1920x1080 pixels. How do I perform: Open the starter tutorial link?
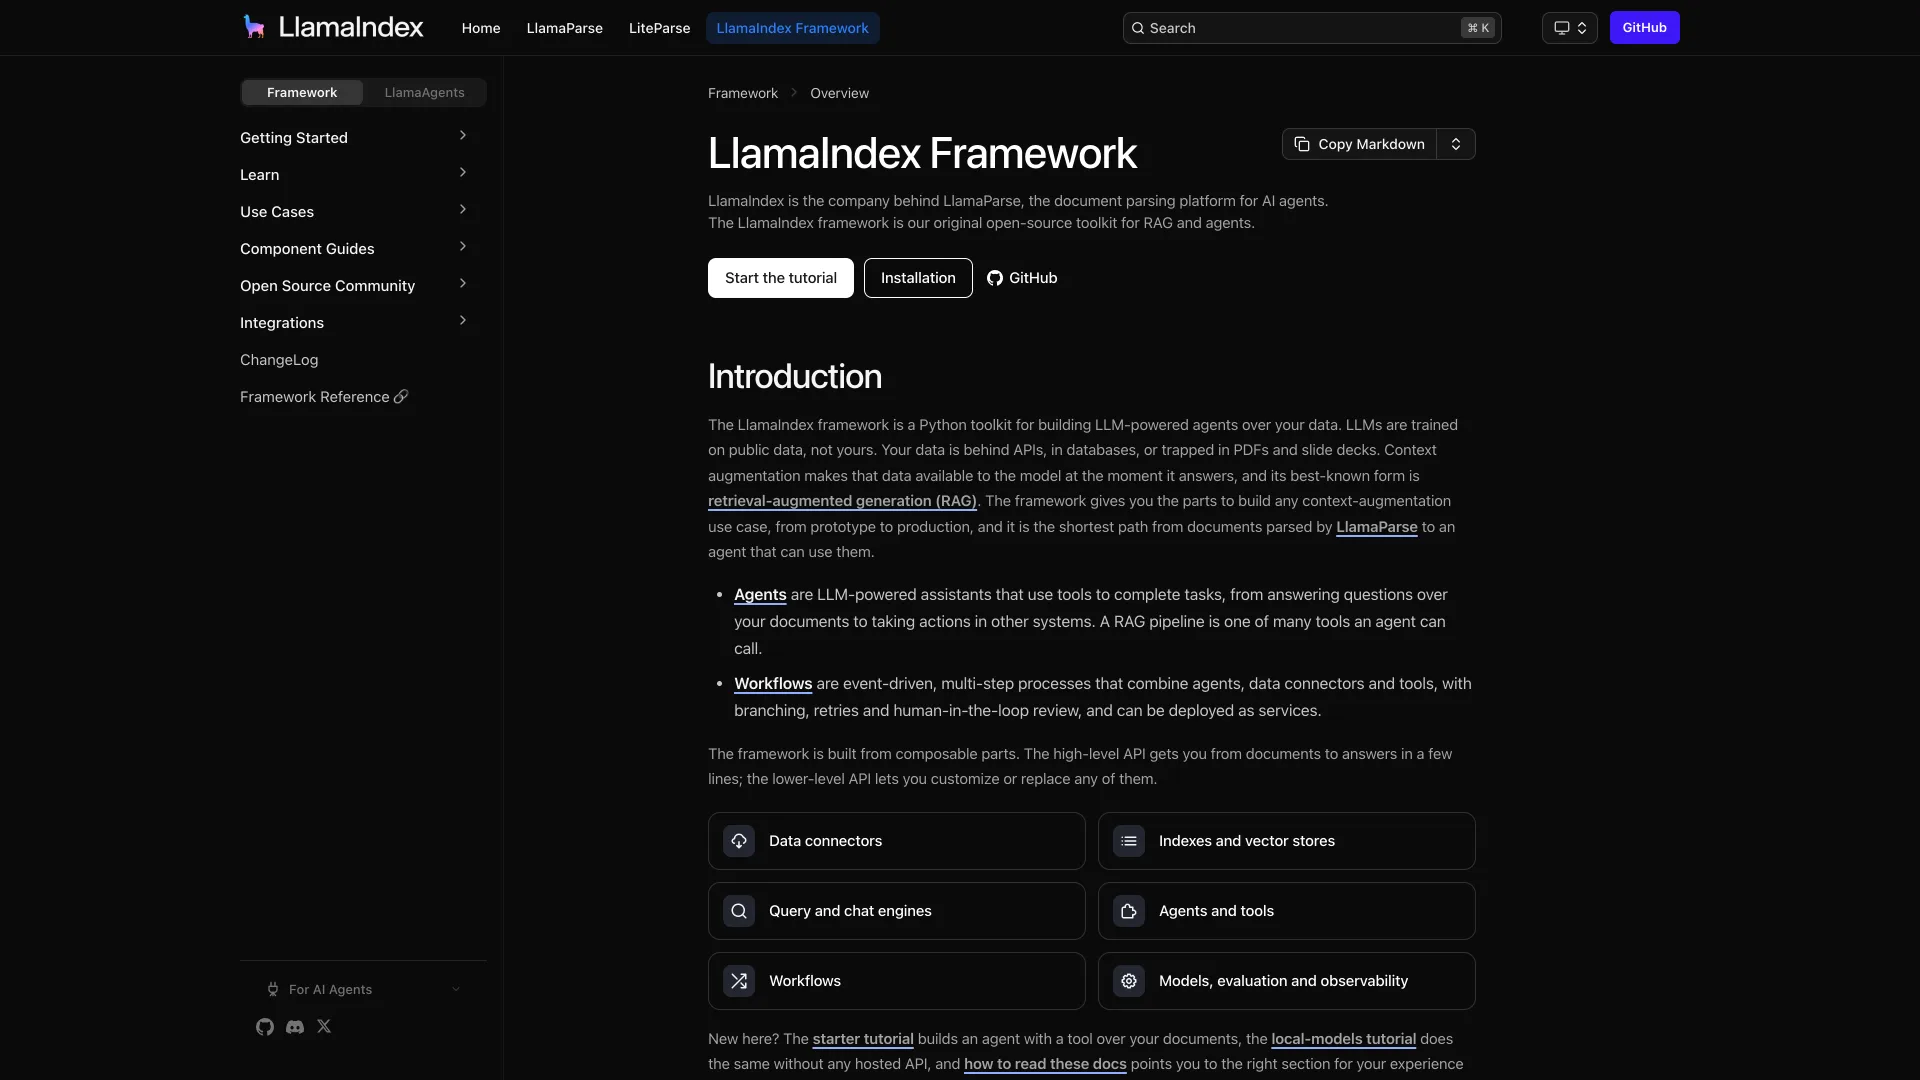click(x=863, y=1039)
